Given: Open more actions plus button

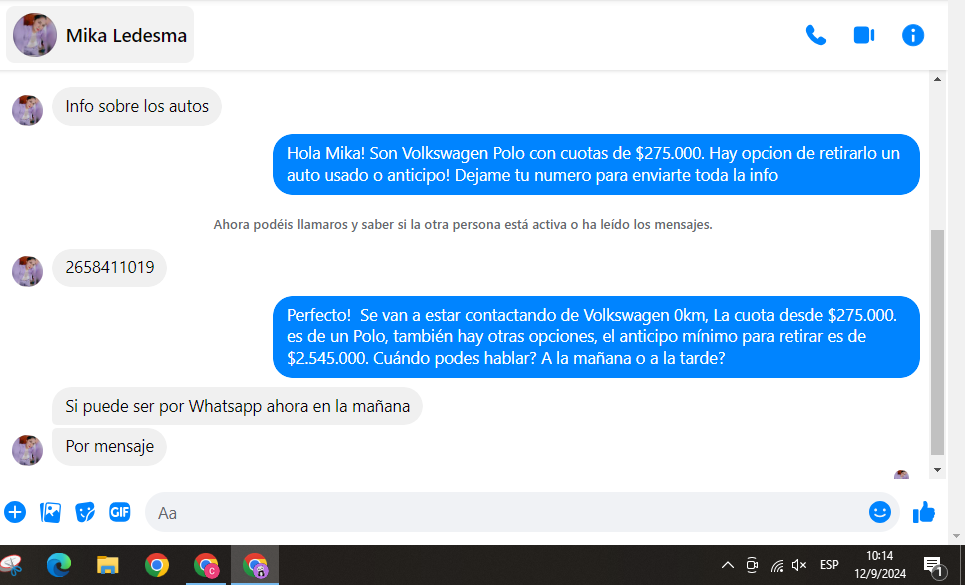Looking at the screenshot, I should (x=15, y=512).
